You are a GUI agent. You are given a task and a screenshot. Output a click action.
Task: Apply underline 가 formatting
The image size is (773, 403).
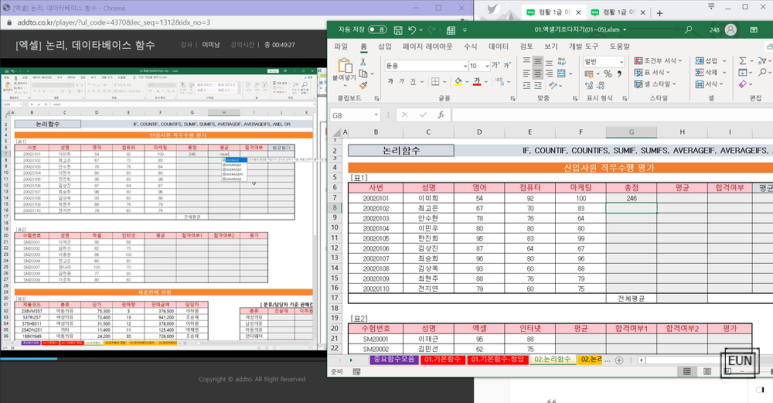tap(413, 81)
